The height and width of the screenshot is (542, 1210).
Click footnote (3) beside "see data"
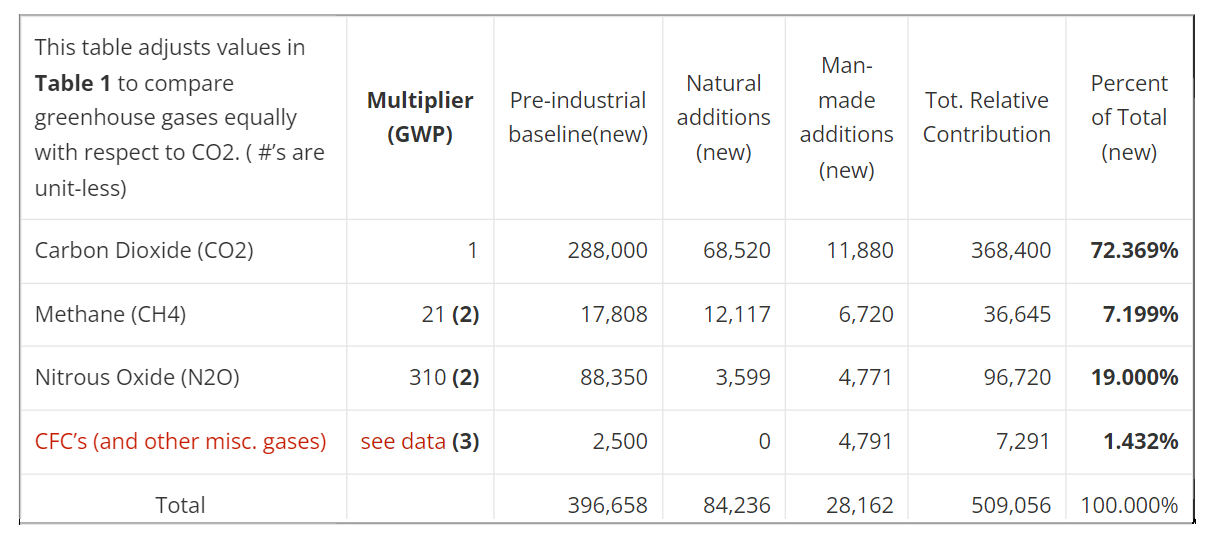[x=465, y=441]
